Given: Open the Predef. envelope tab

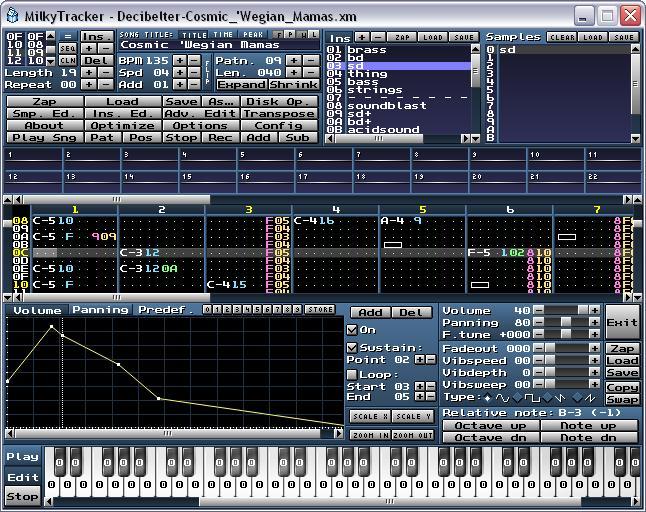Looking at the screenshot, I should pyautogui.click(x=164, y=310).
